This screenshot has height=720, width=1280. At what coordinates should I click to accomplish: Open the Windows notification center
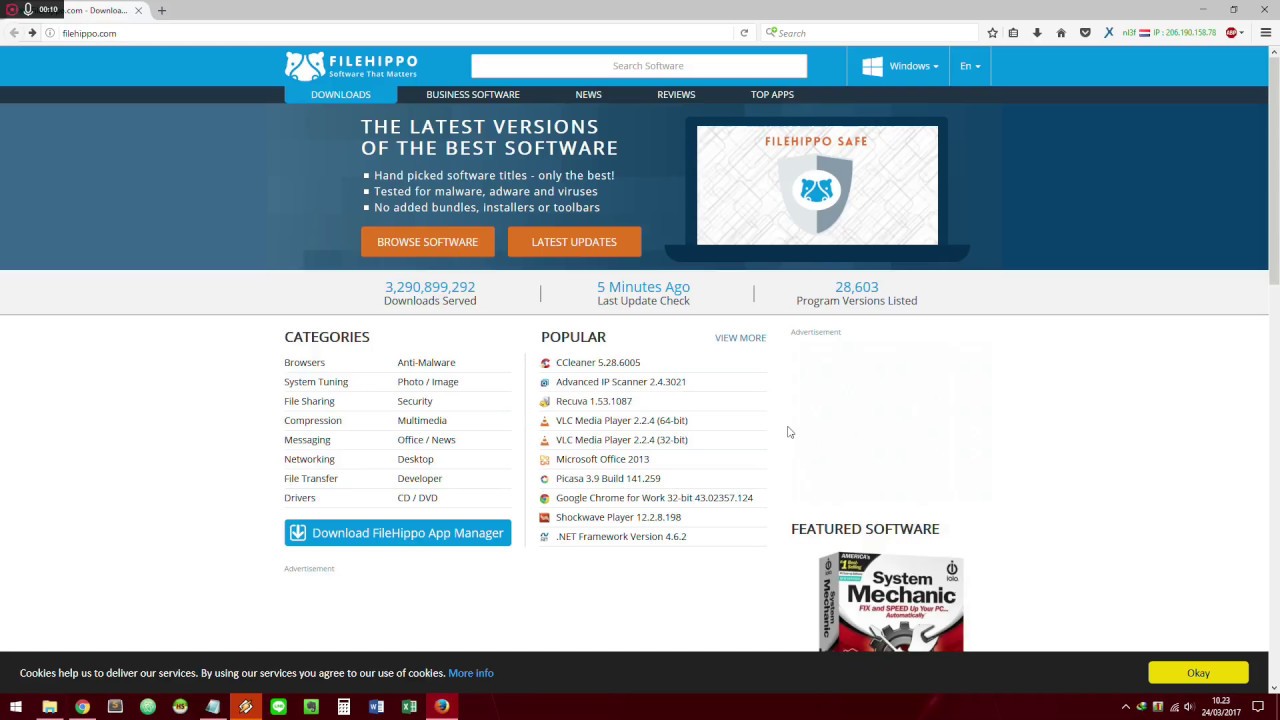click(x=1258, y=707)
